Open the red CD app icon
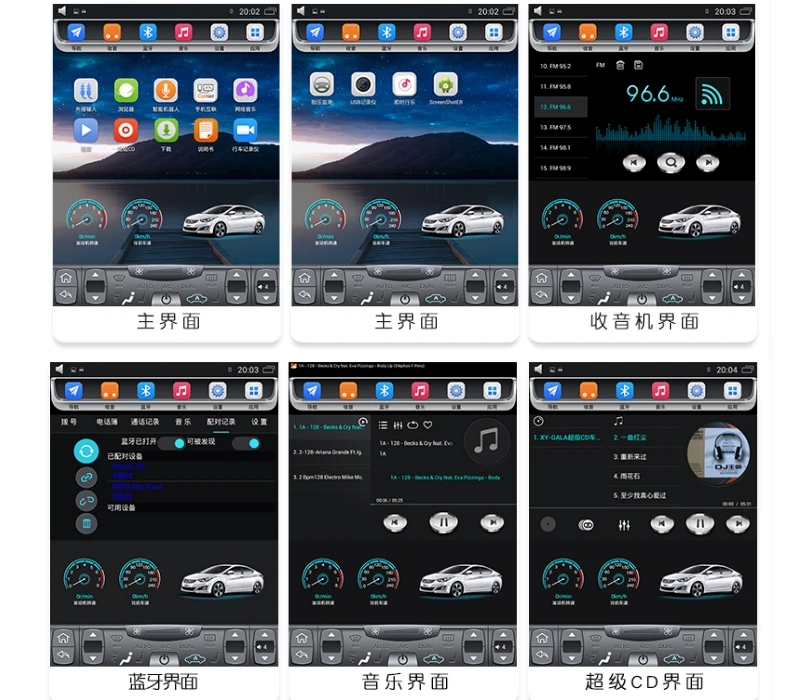 pos(126,131)
